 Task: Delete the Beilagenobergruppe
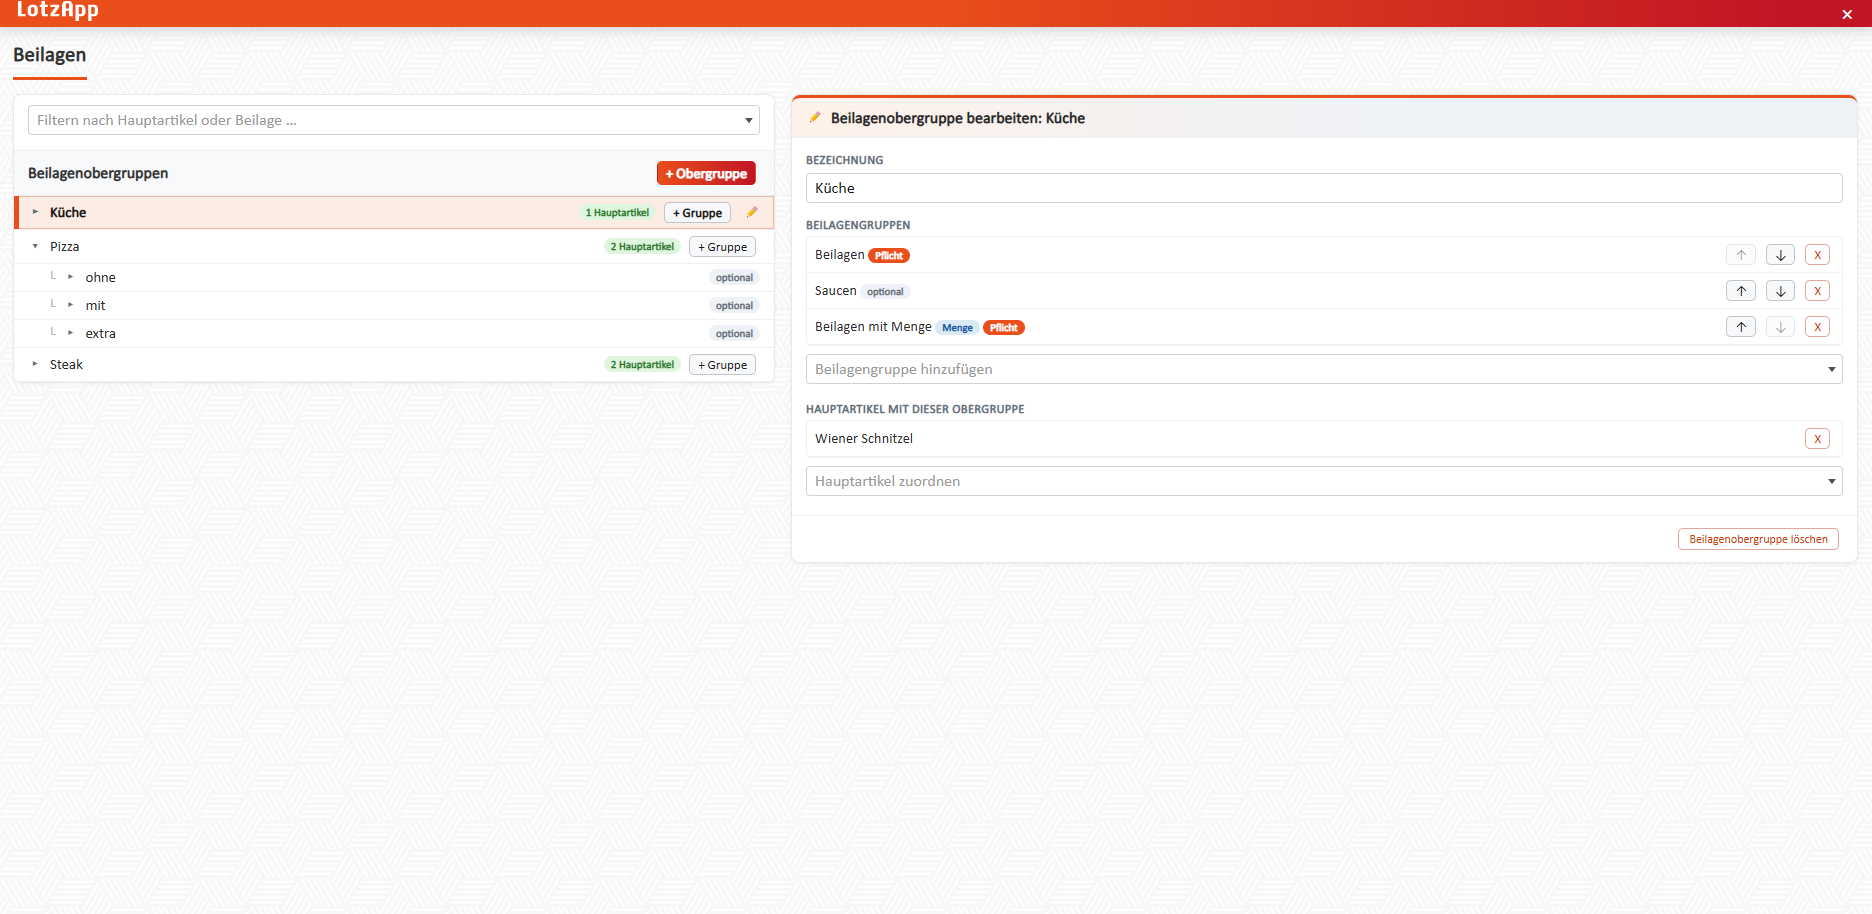[1758, 539]
